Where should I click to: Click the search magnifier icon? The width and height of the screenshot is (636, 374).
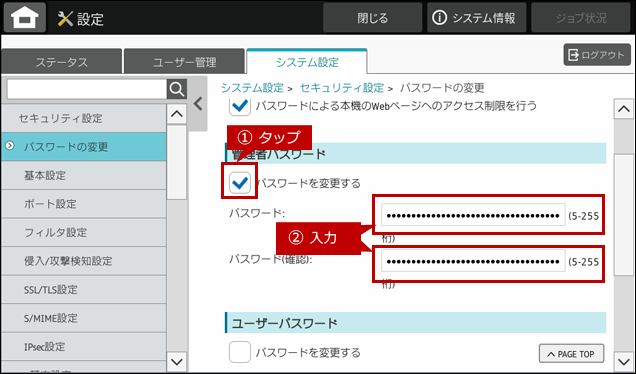pos(177,89)
